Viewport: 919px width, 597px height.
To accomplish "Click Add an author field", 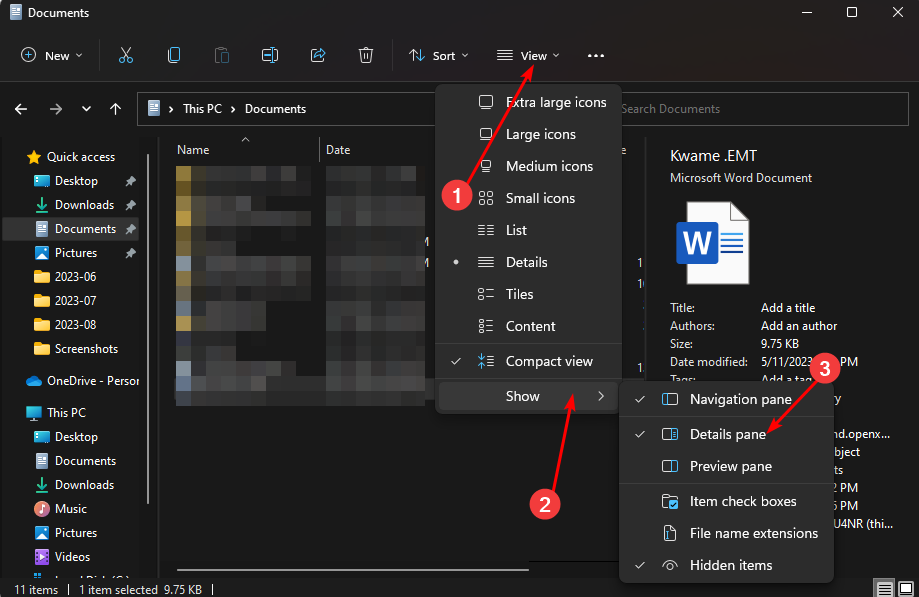I will tap(798, 326).
